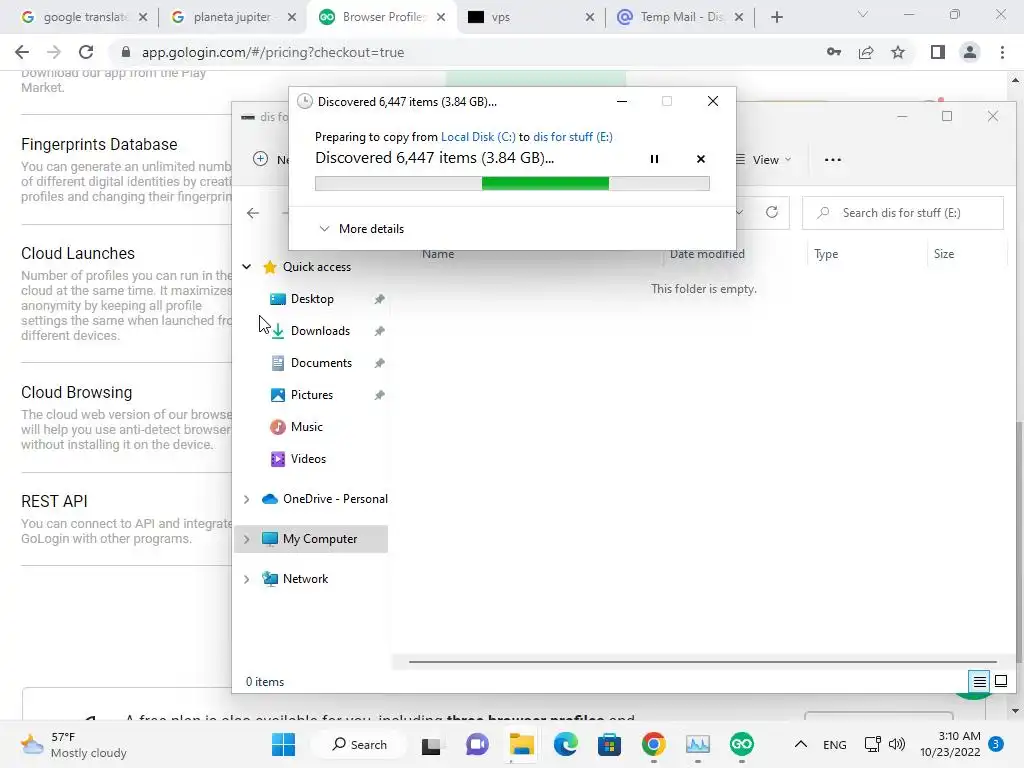Share this page from the toolbar
This screenshot has width=1024, height=768.
[x=866, y=52]
